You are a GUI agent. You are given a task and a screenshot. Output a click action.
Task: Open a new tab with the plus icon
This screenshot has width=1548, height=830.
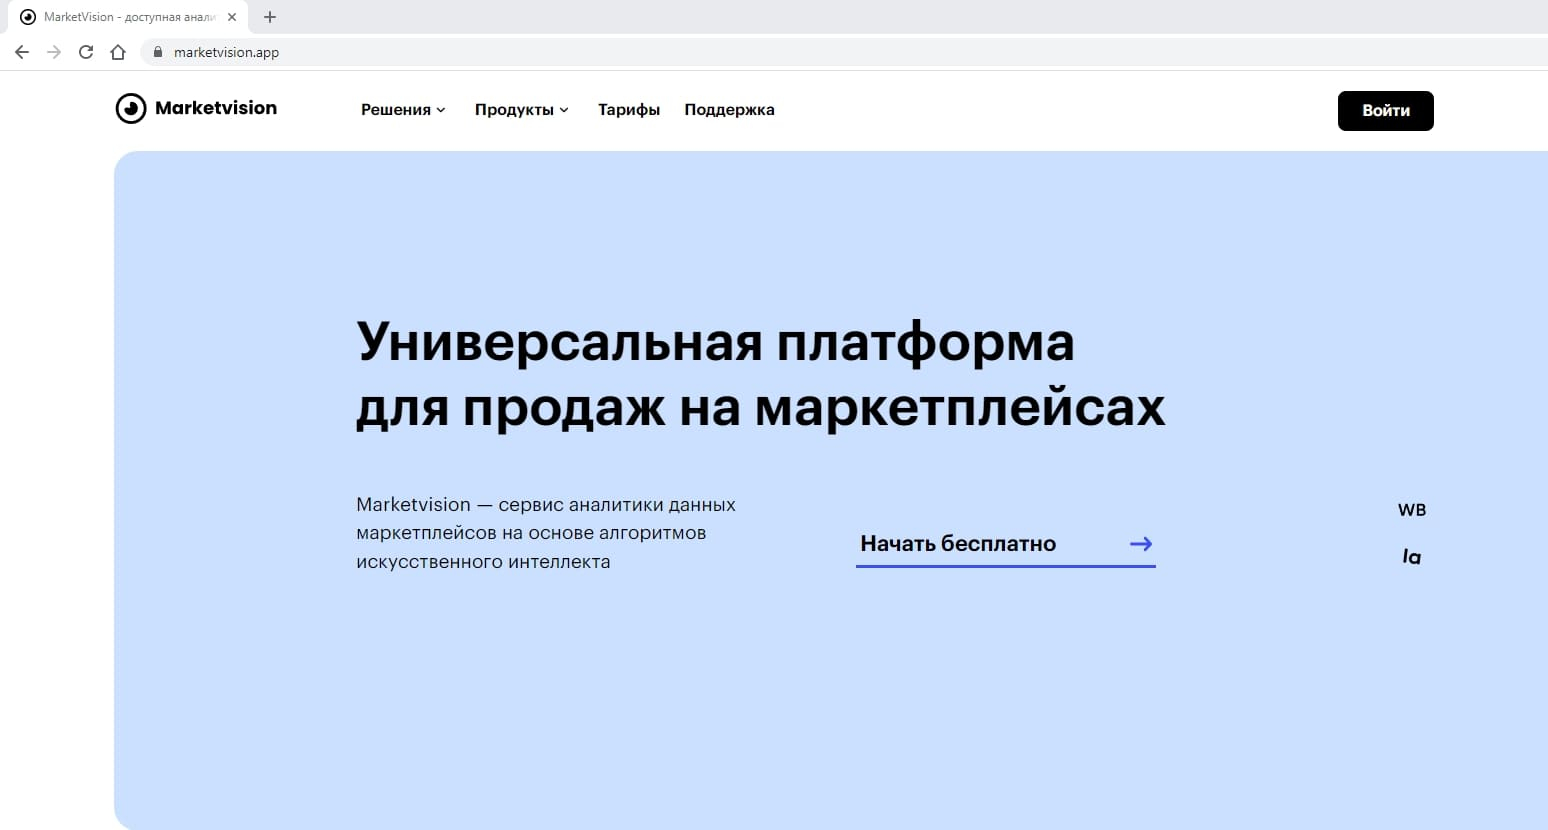(x=270, y=17)
